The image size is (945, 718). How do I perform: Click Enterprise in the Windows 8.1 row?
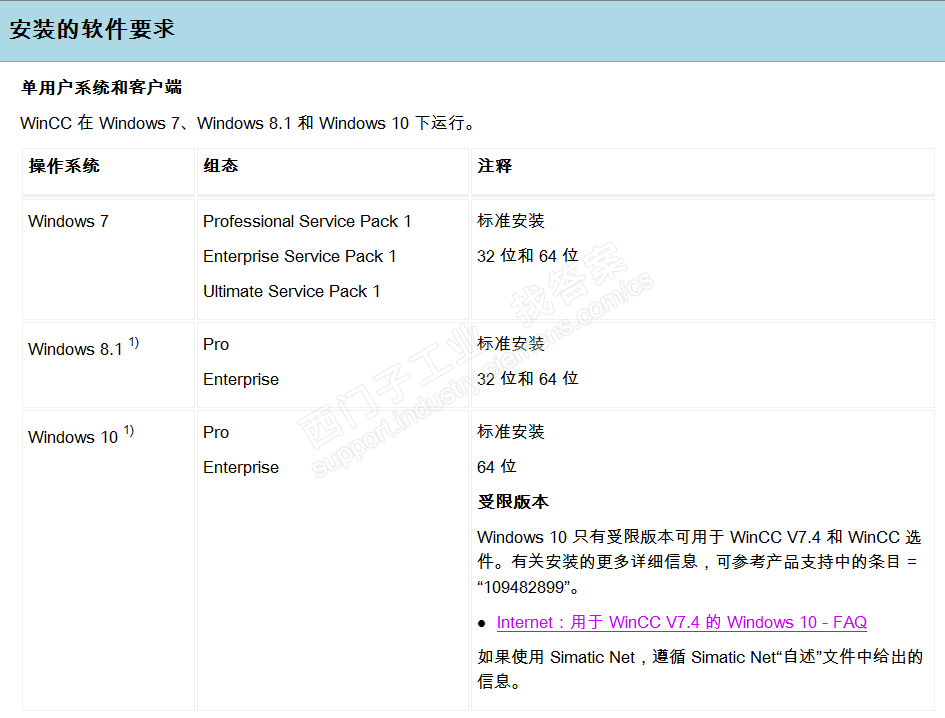click(x=241, y=379)
